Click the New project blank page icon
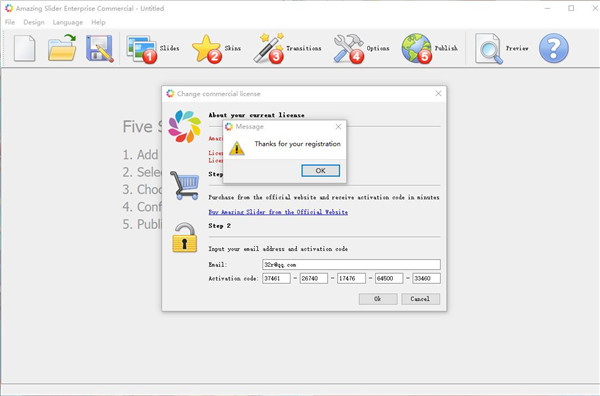This screenshot has height=396, width=600. click(x=25, y=48)
